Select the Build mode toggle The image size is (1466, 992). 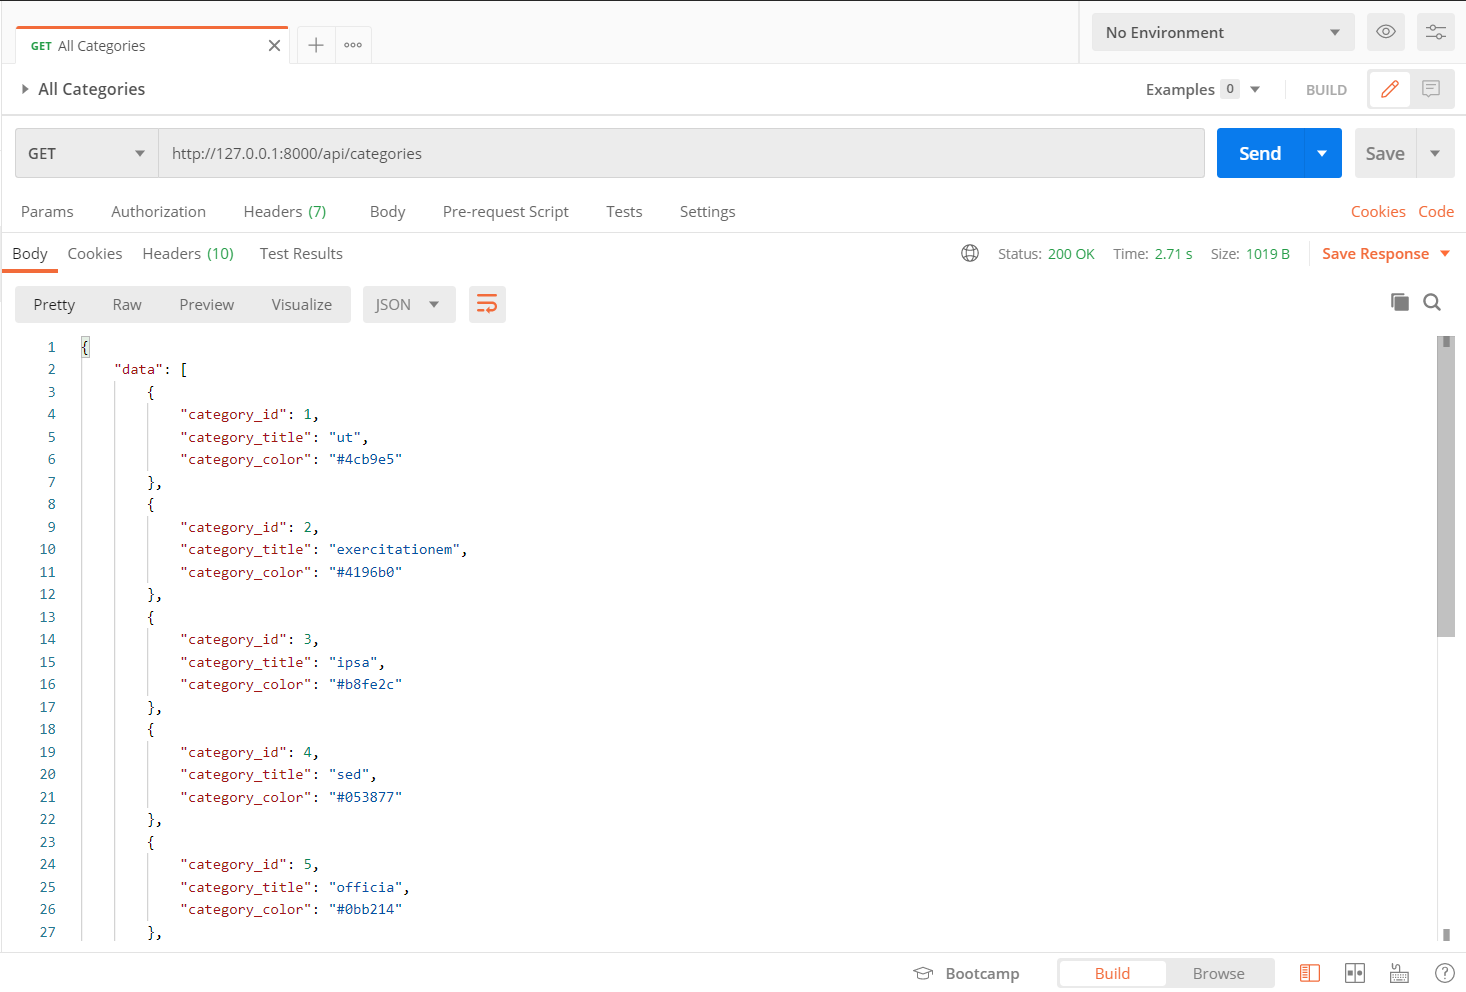tap(1112, 973)
